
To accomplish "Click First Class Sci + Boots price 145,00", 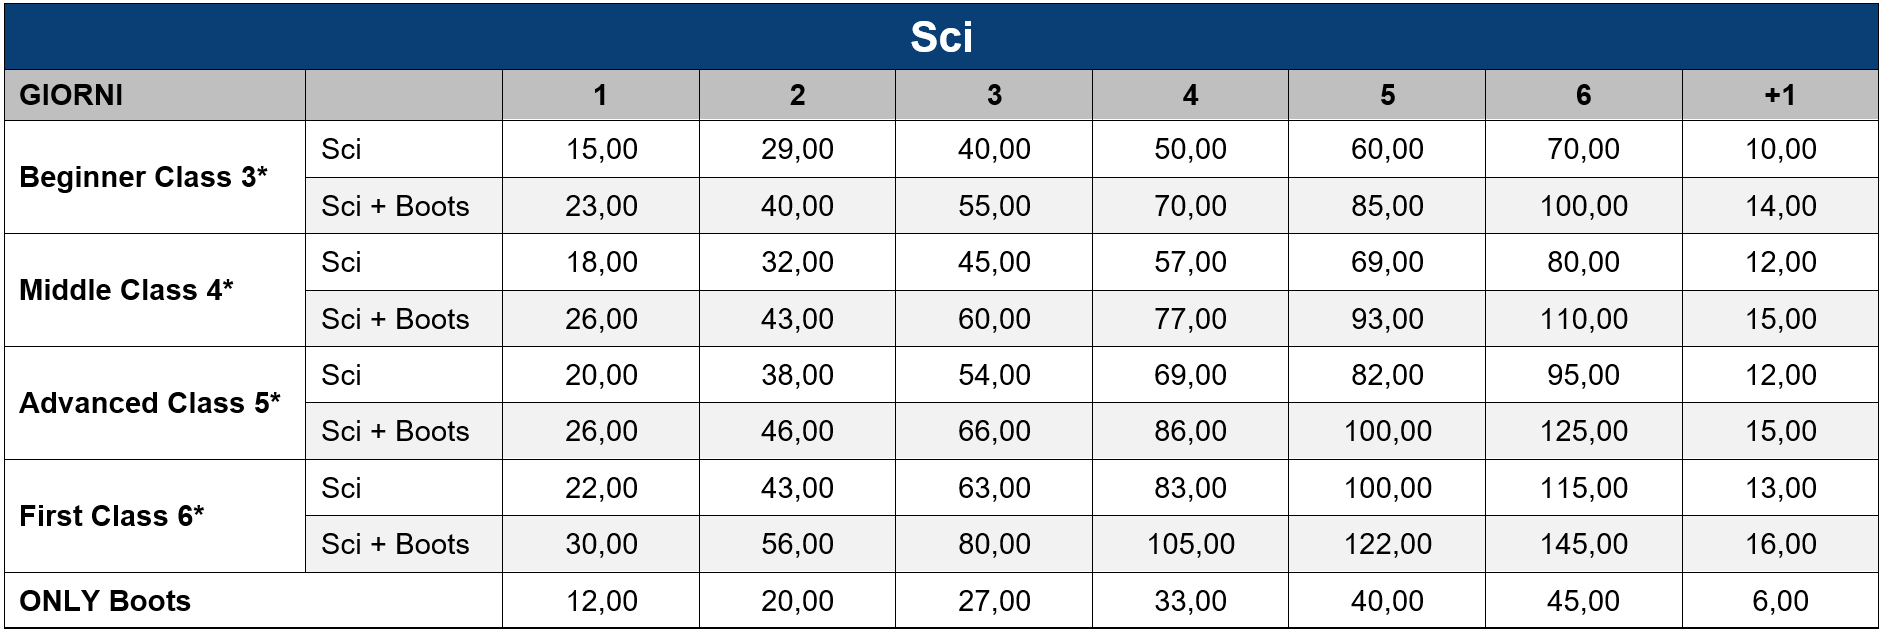I will 1583,544.
